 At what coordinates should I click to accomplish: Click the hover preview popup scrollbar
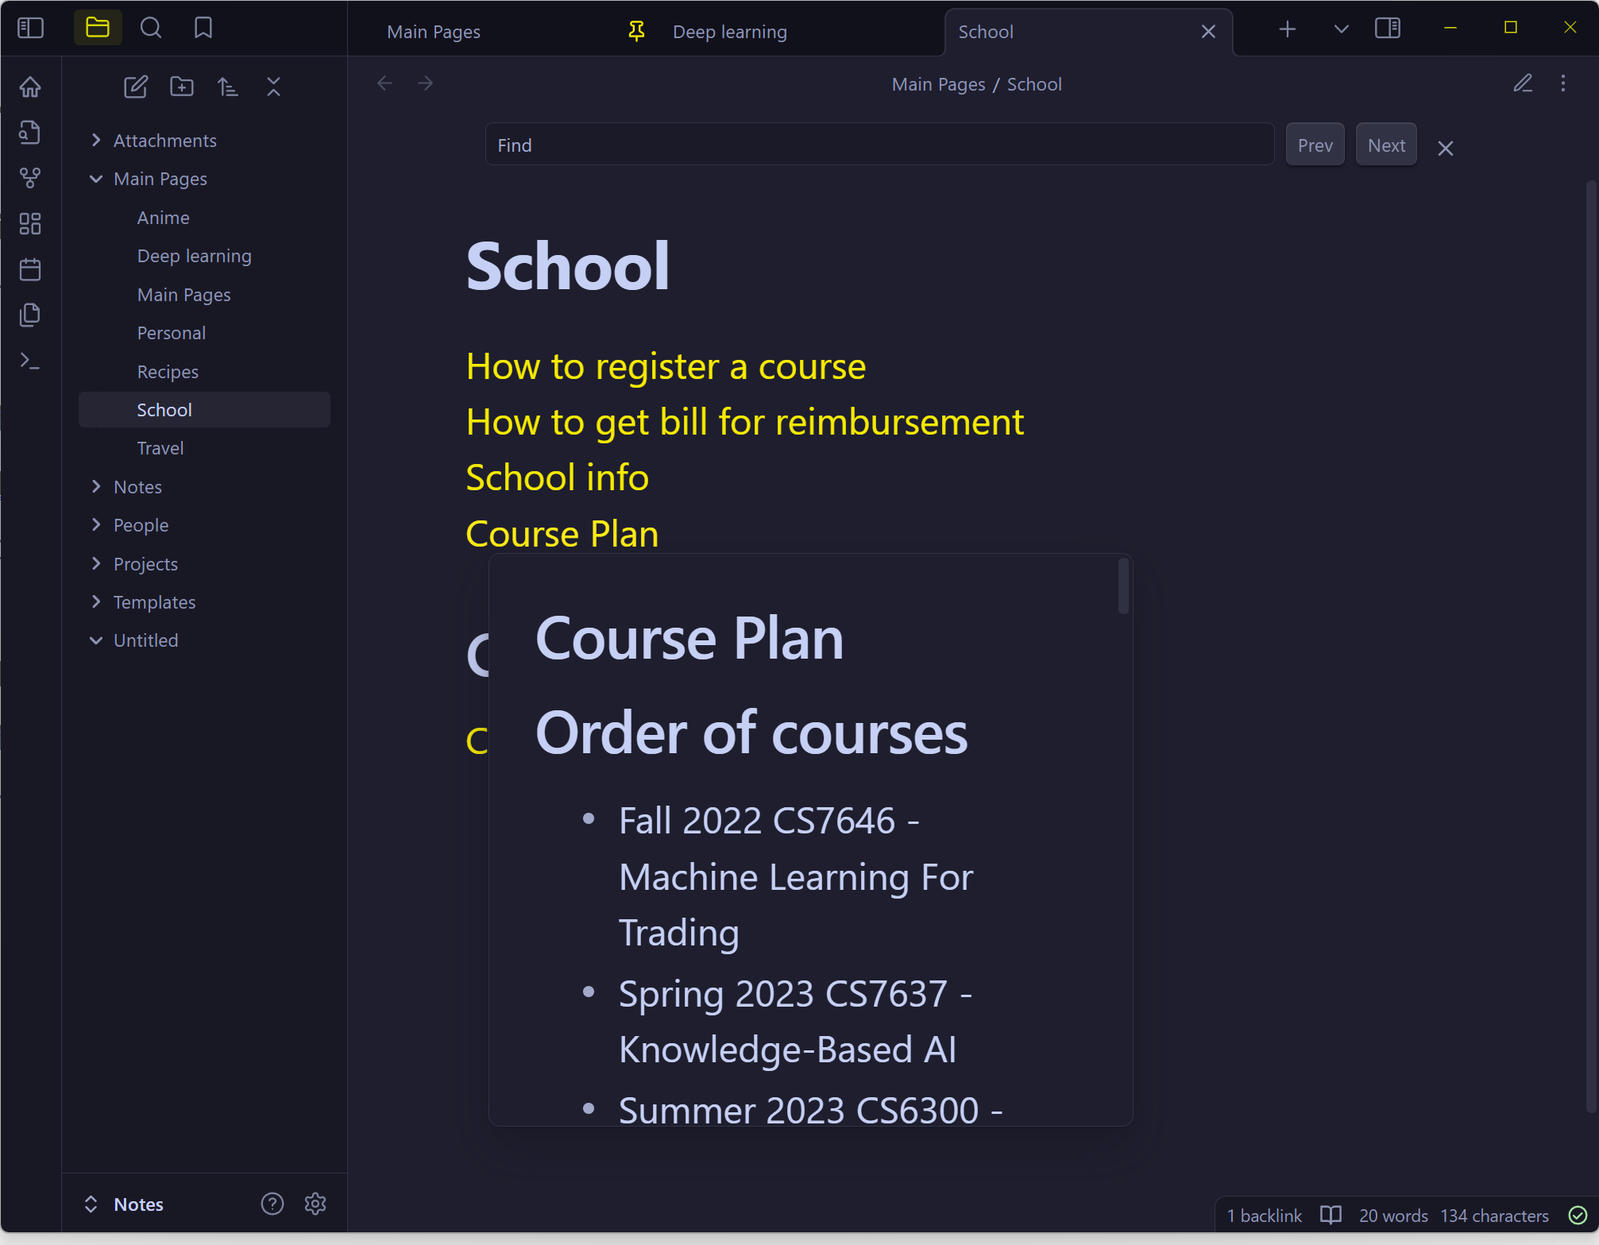pyautogui.click(x=1123, y=587)
